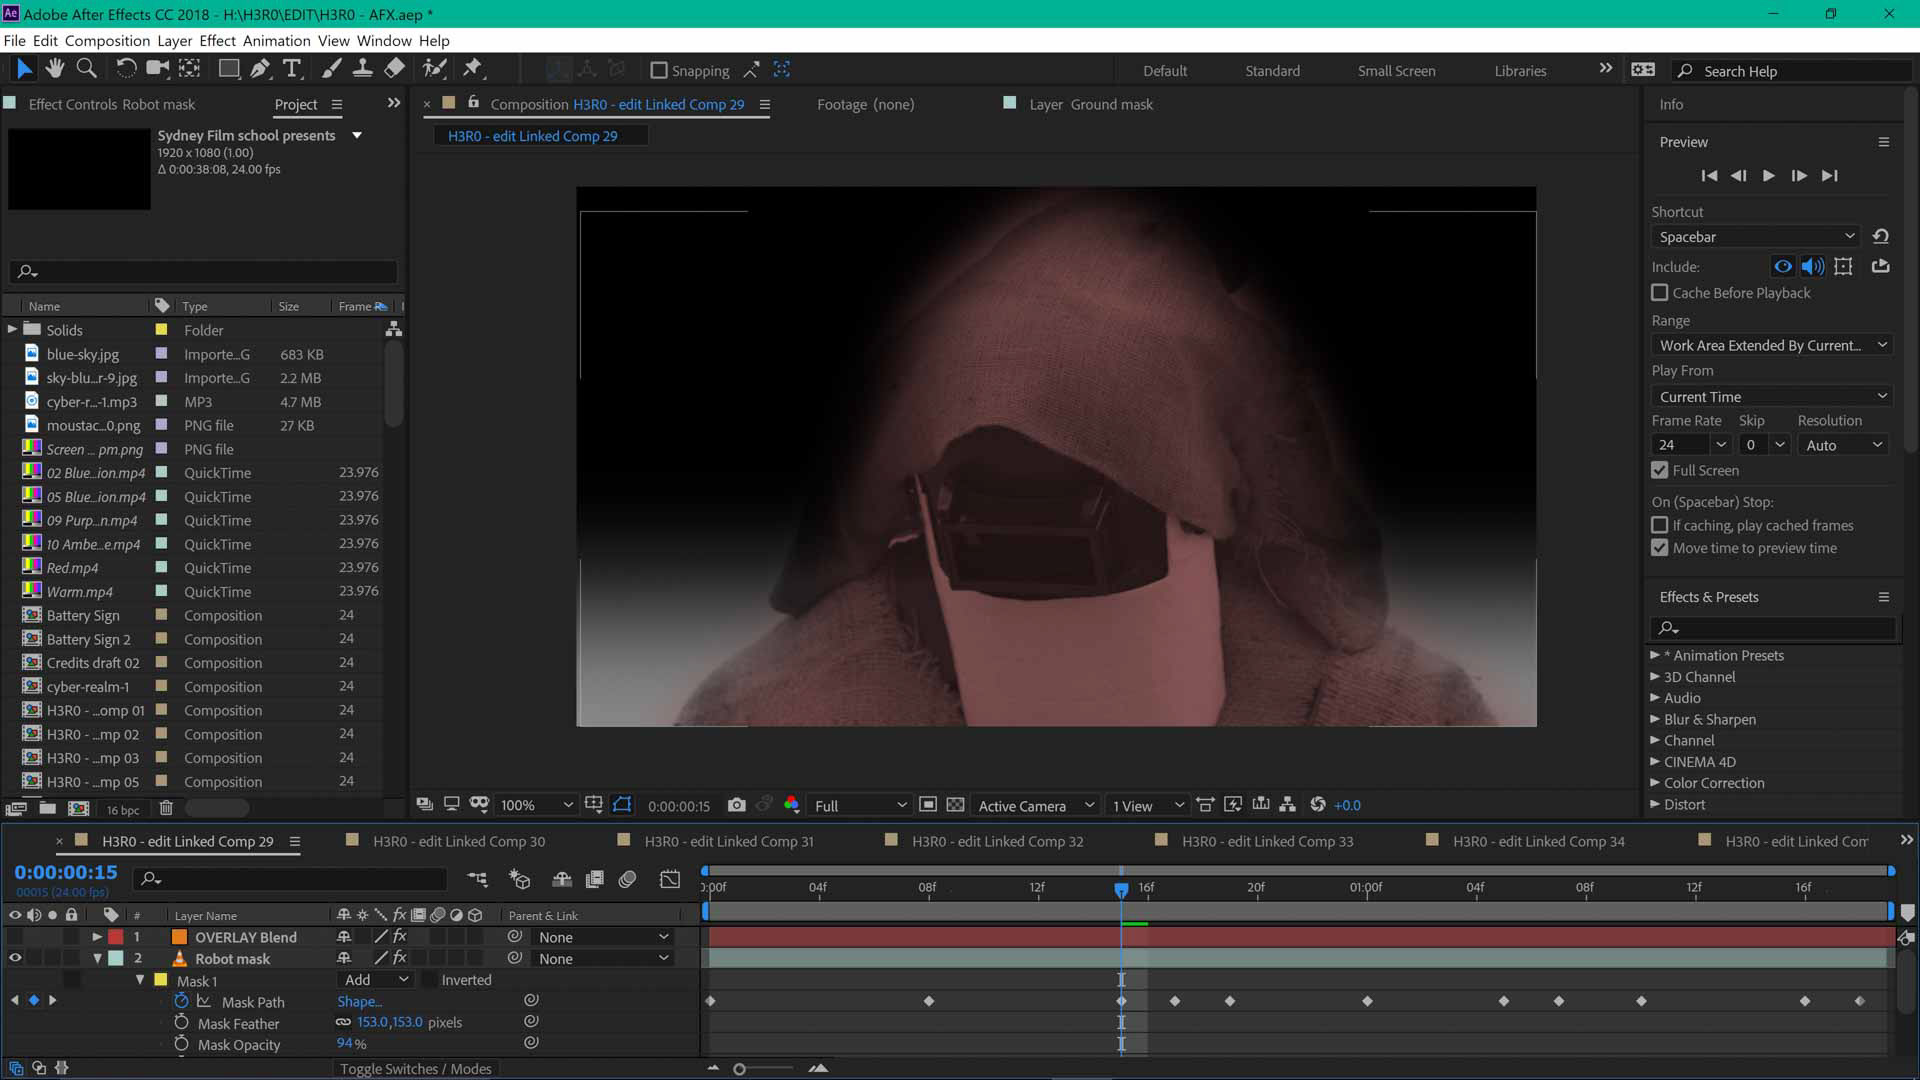Select the Unified Camera tool
The width and height of the screenshot is (1920, 1080).
[157, 69]
